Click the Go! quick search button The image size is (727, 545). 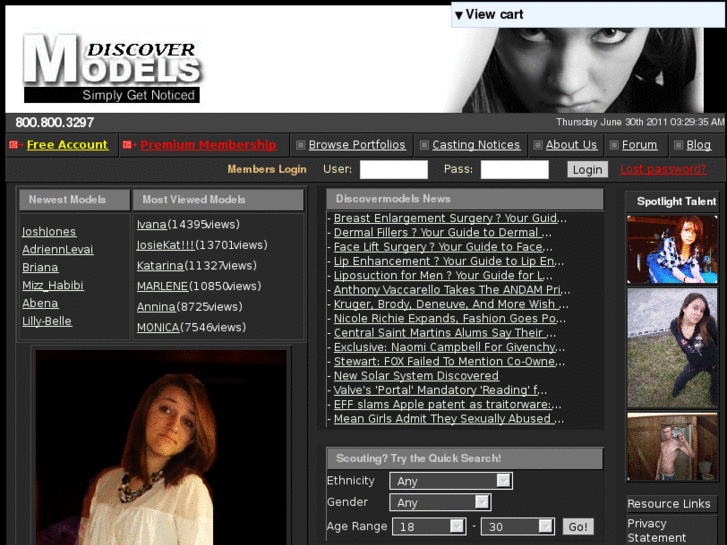[x=578, y=526]
